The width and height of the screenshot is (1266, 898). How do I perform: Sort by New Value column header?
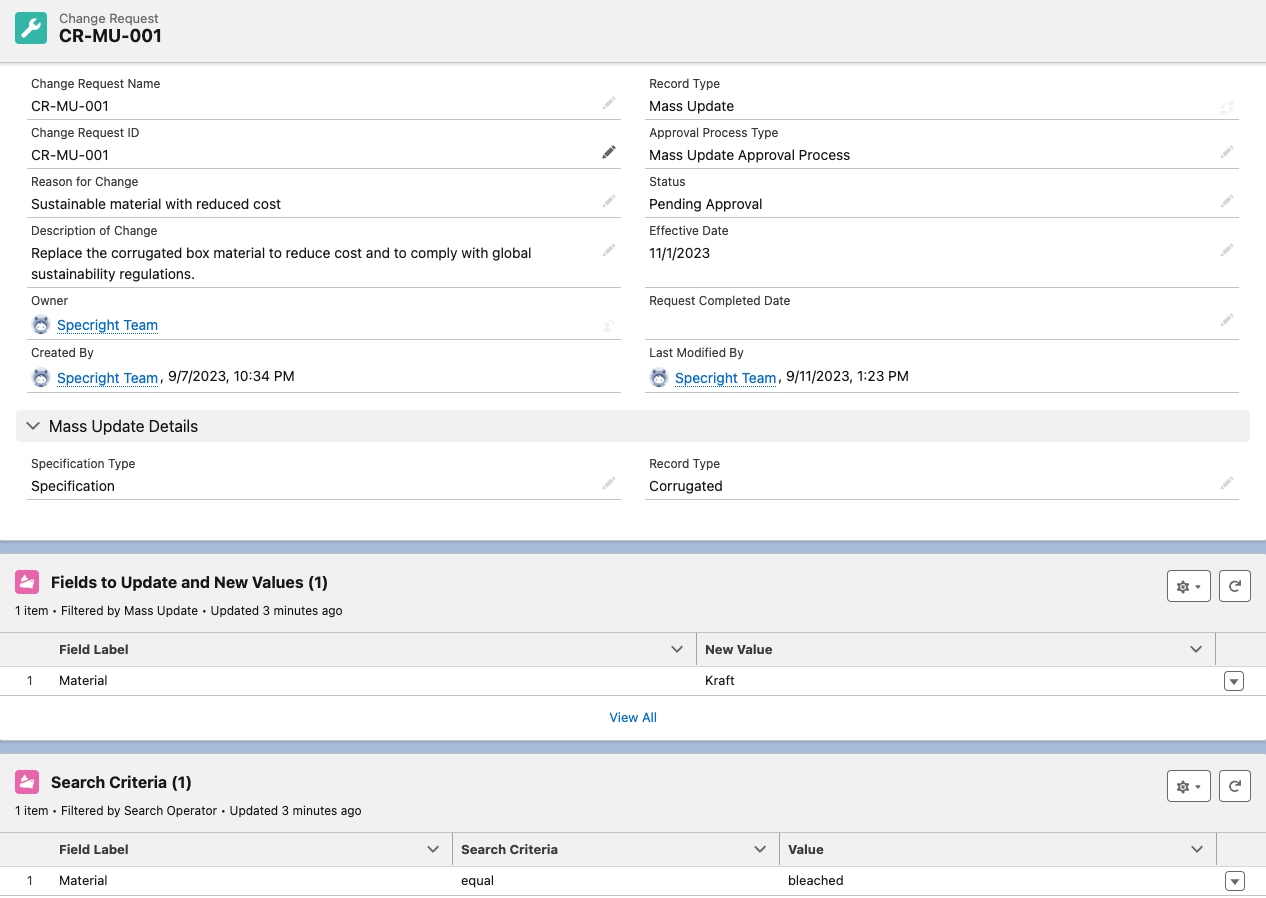[738, 649]
